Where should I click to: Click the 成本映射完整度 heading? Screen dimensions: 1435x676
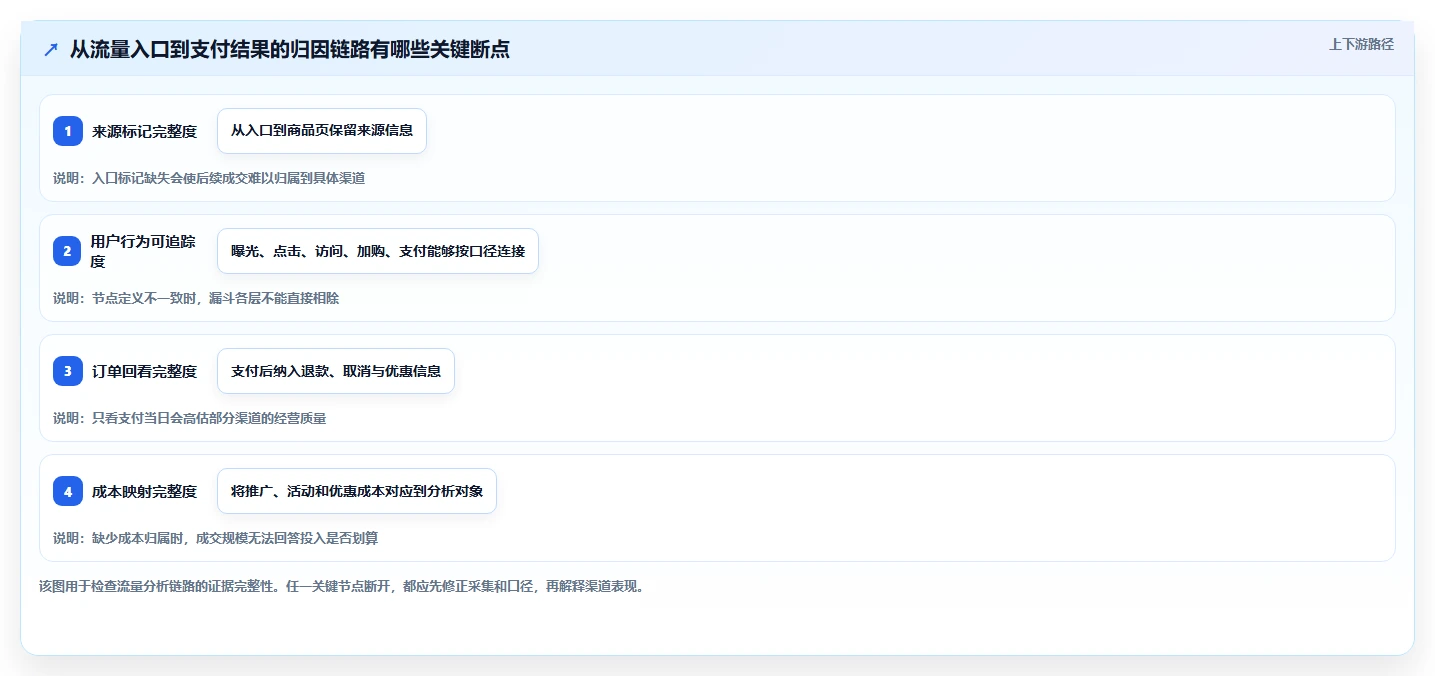click(x=144, y=491)
